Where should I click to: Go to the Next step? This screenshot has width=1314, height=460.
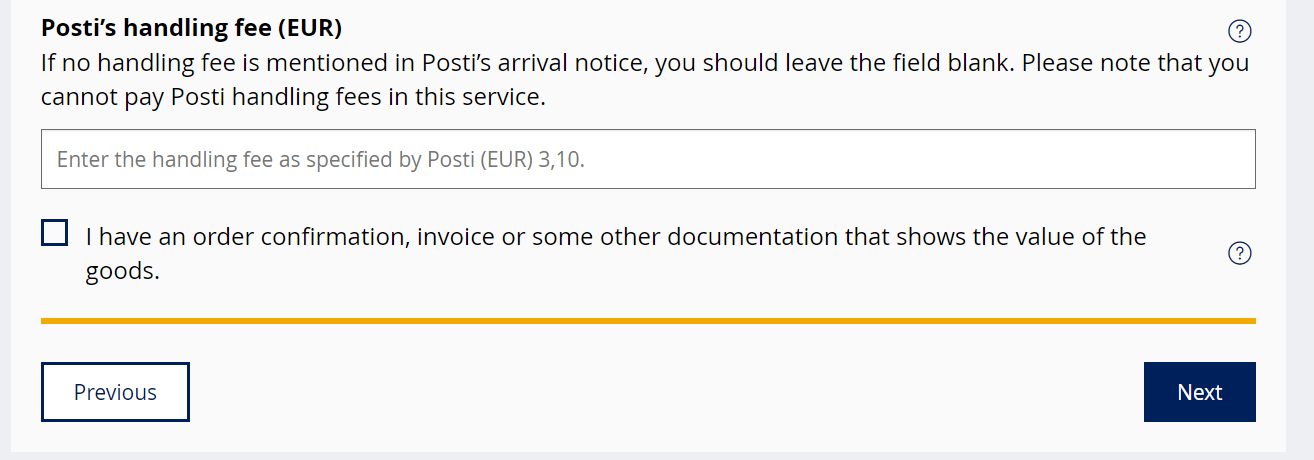1199,392
